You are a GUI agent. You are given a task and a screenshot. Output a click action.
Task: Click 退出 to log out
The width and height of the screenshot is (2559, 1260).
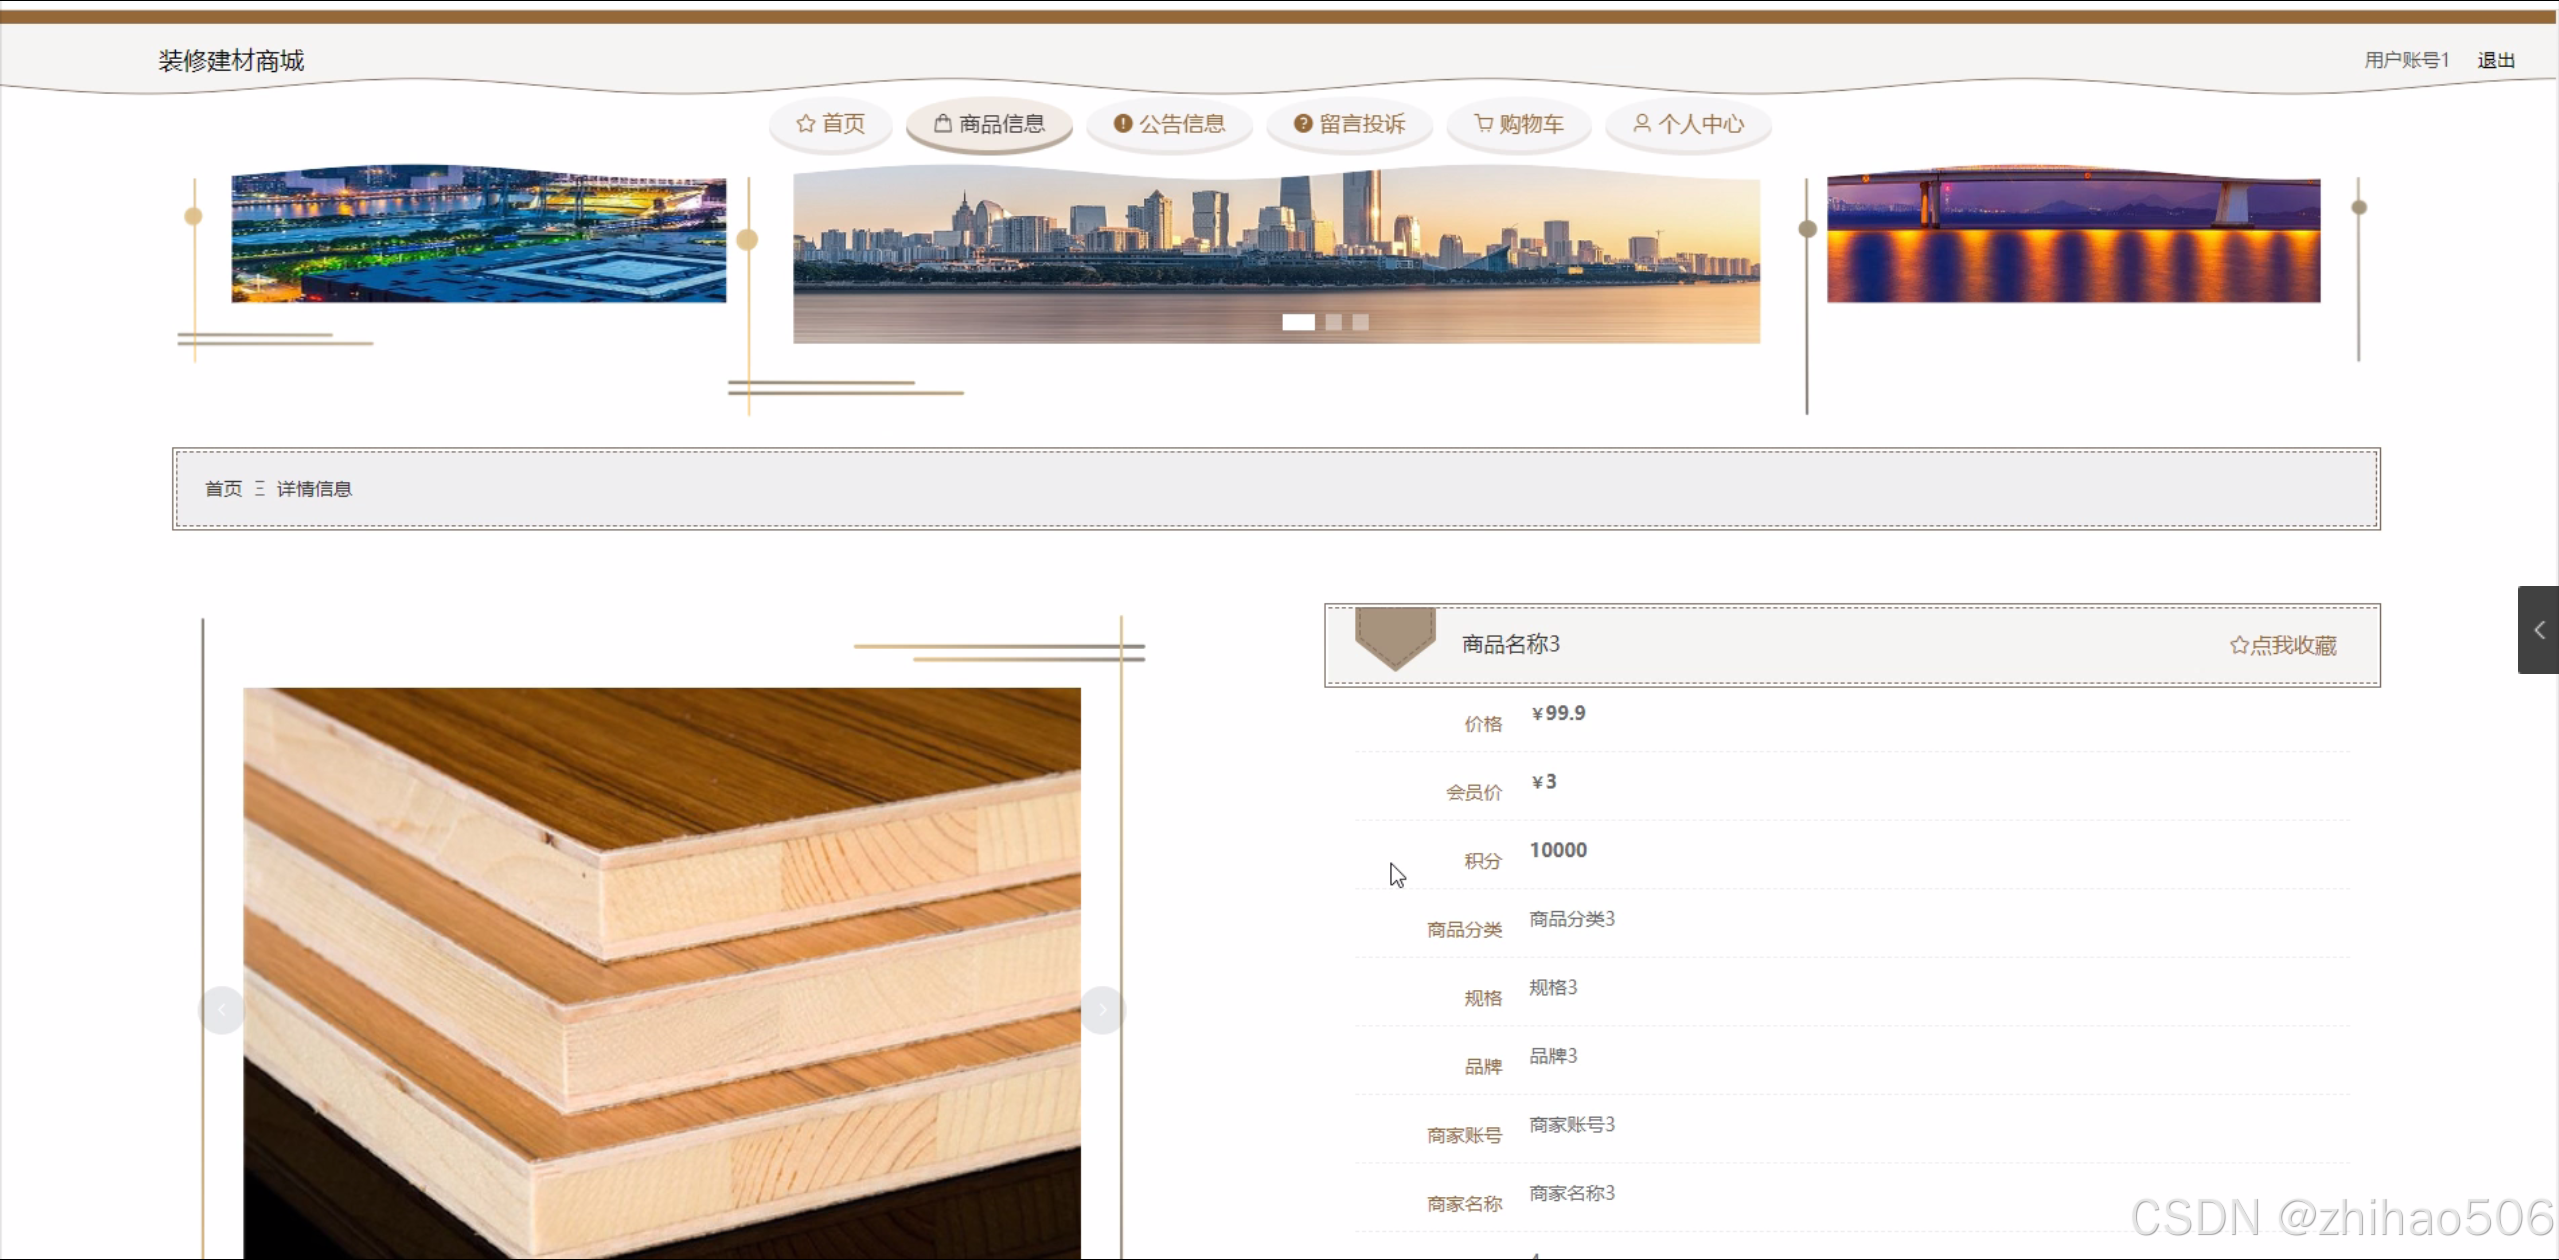[x=2495, y=60]
